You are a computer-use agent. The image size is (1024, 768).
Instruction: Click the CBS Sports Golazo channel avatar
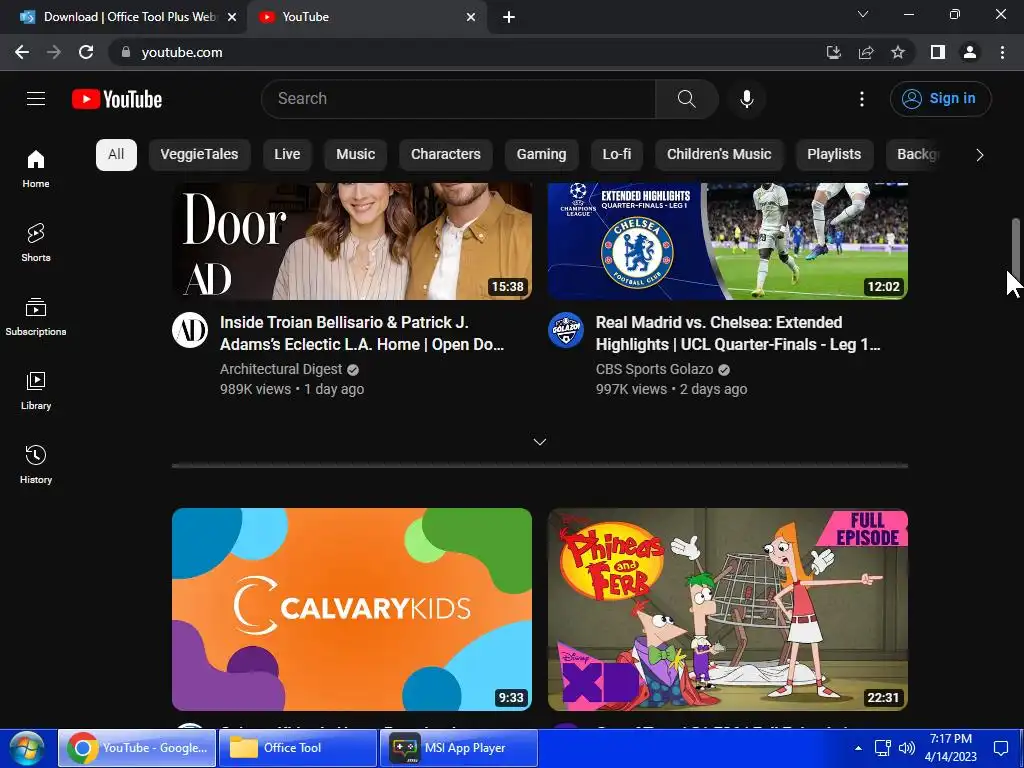point(566,330)
